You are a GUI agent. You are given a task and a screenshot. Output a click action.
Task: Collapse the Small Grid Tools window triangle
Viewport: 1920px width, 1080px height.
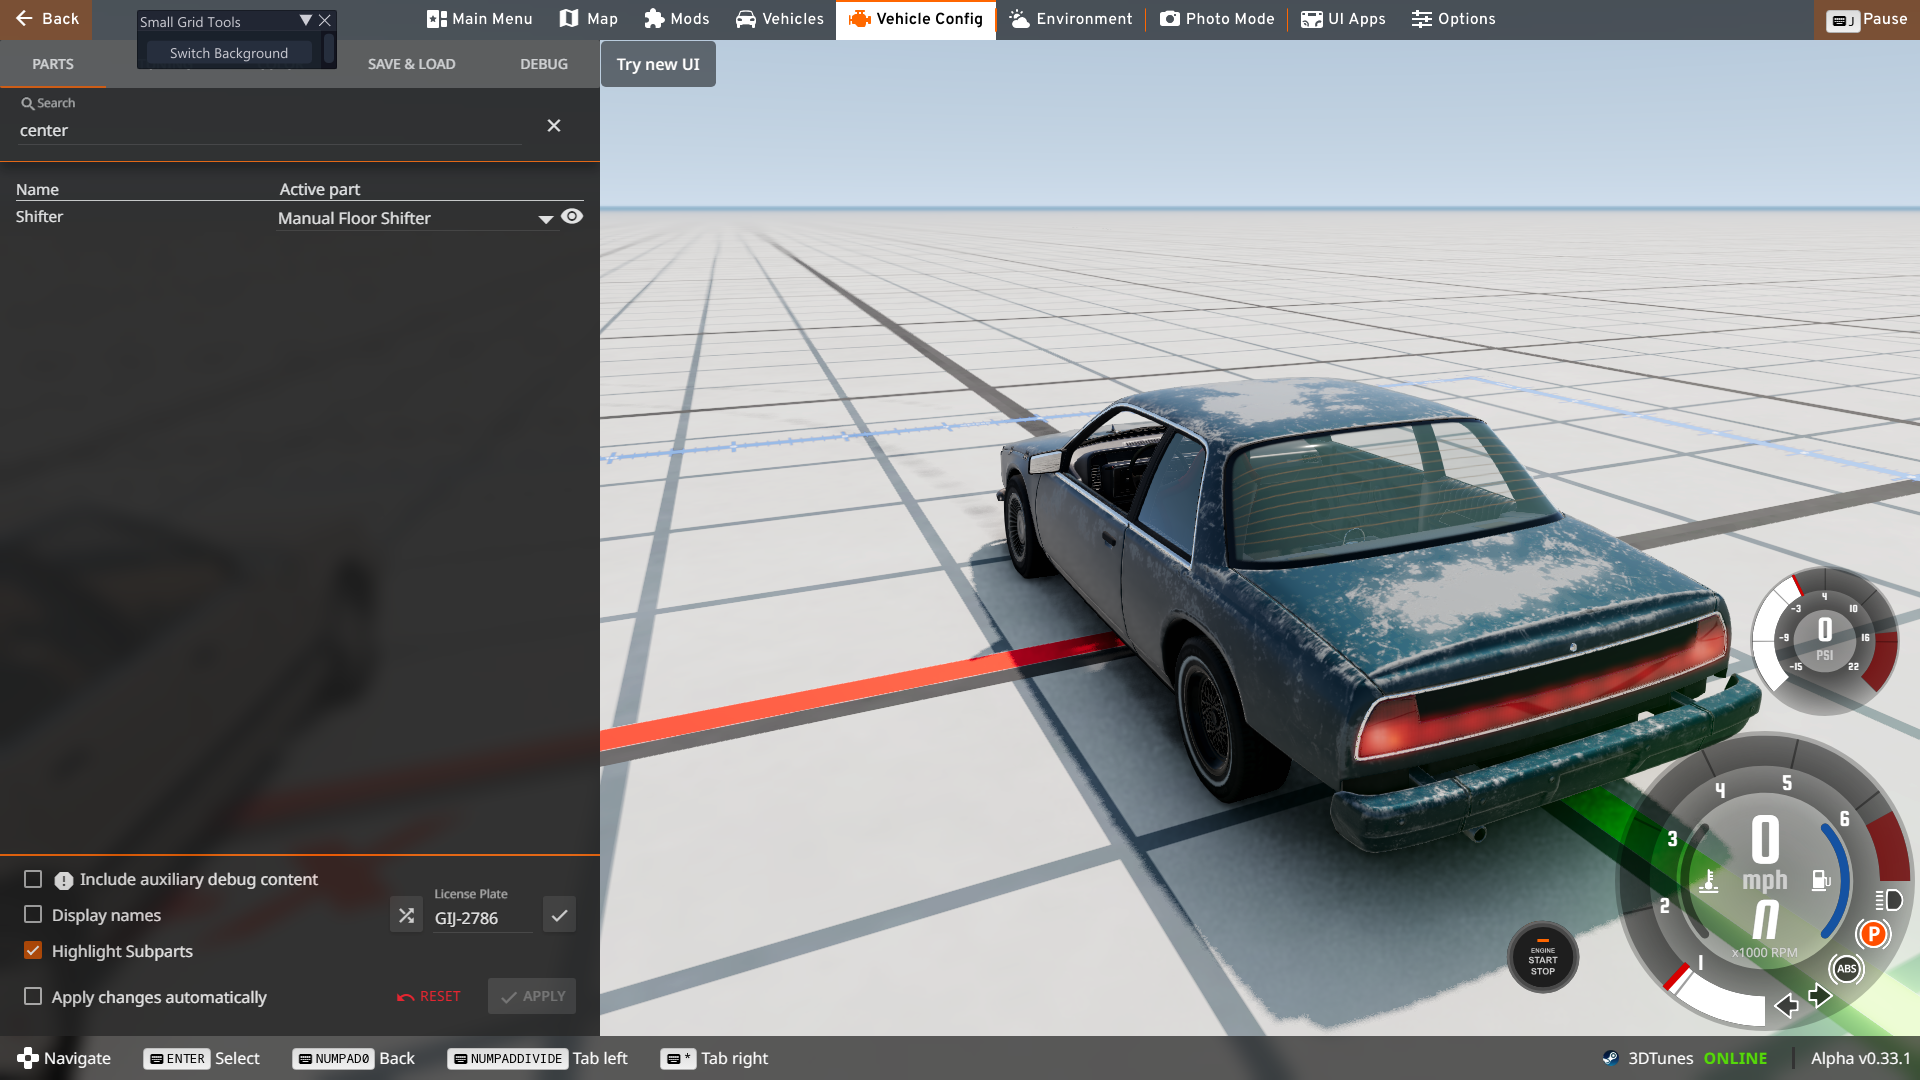coord(306,20)
